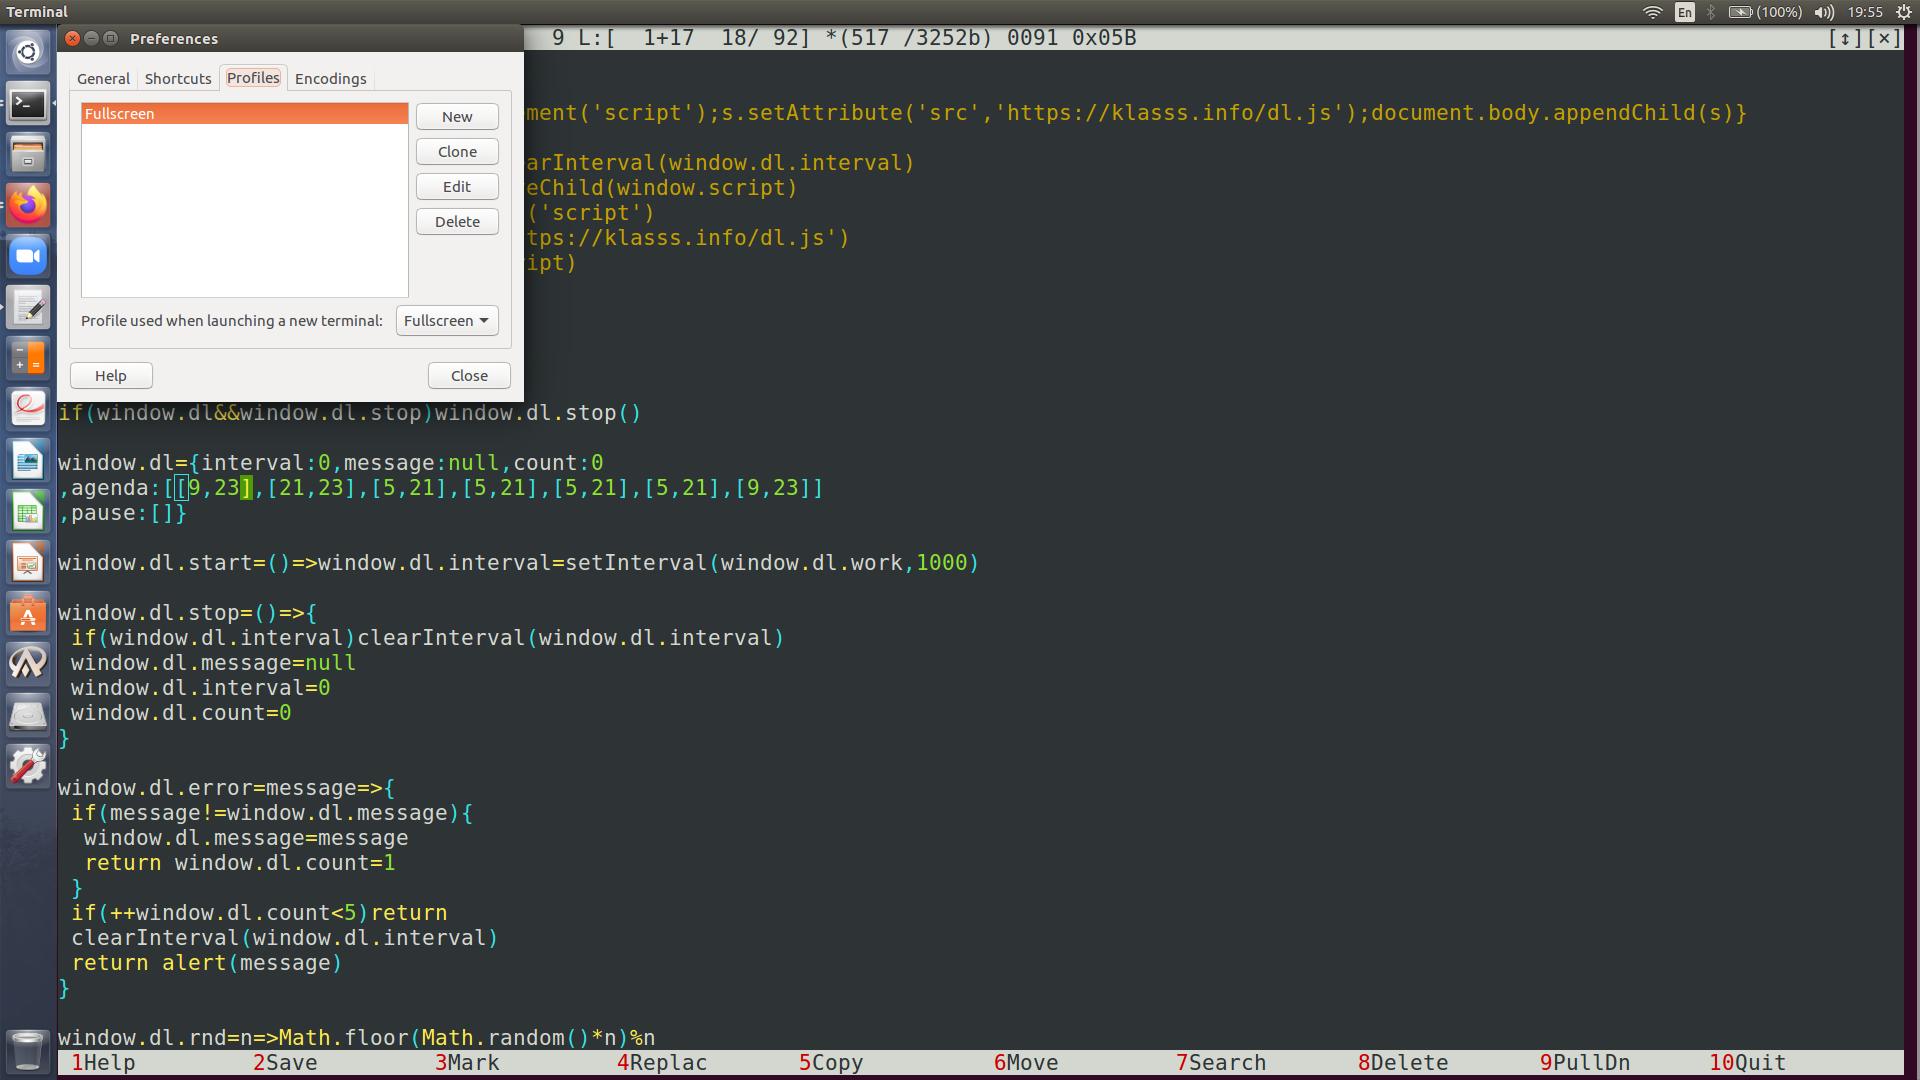
Task: Click the New profile button
Action: [457, 117]
